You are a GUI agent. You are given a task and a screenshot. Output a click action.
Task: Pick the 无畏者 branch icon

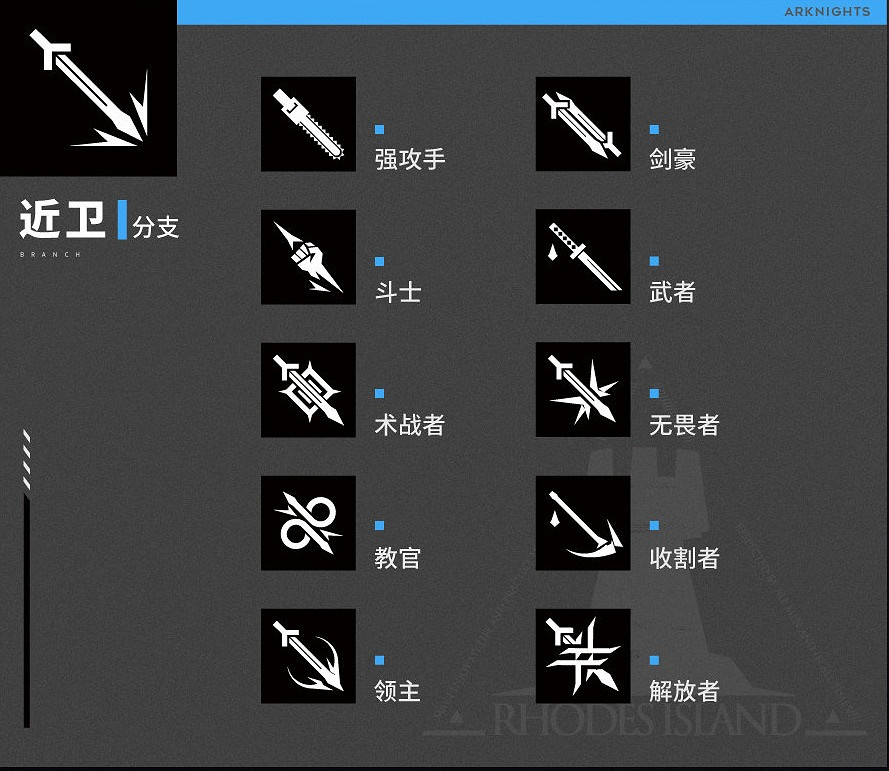point(583,390)
